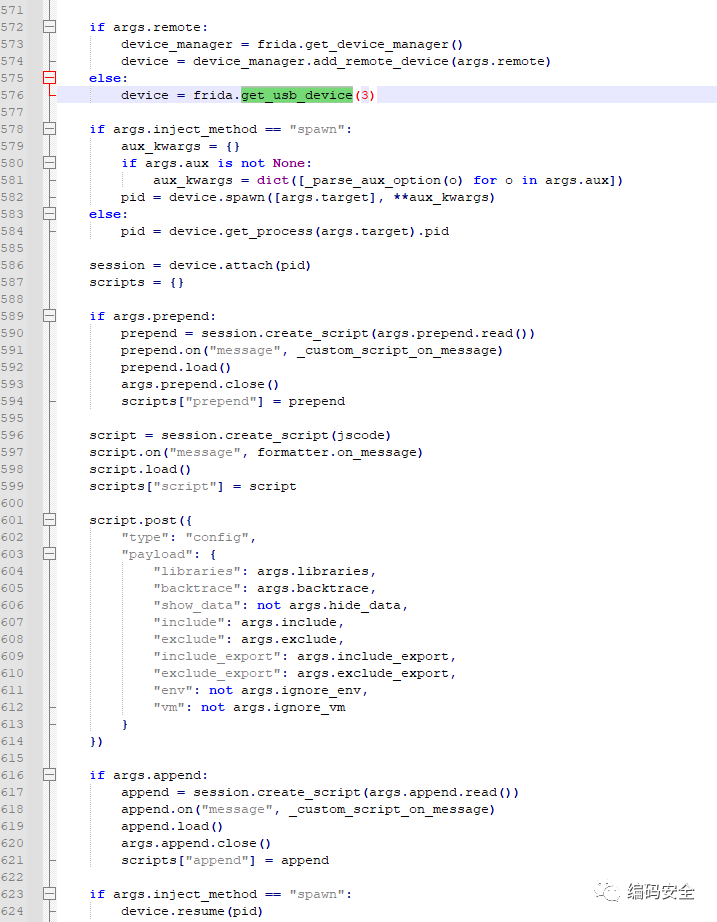
Task: Collapse the fold at line 578 inject_method spawn
Action: [50, 129]
